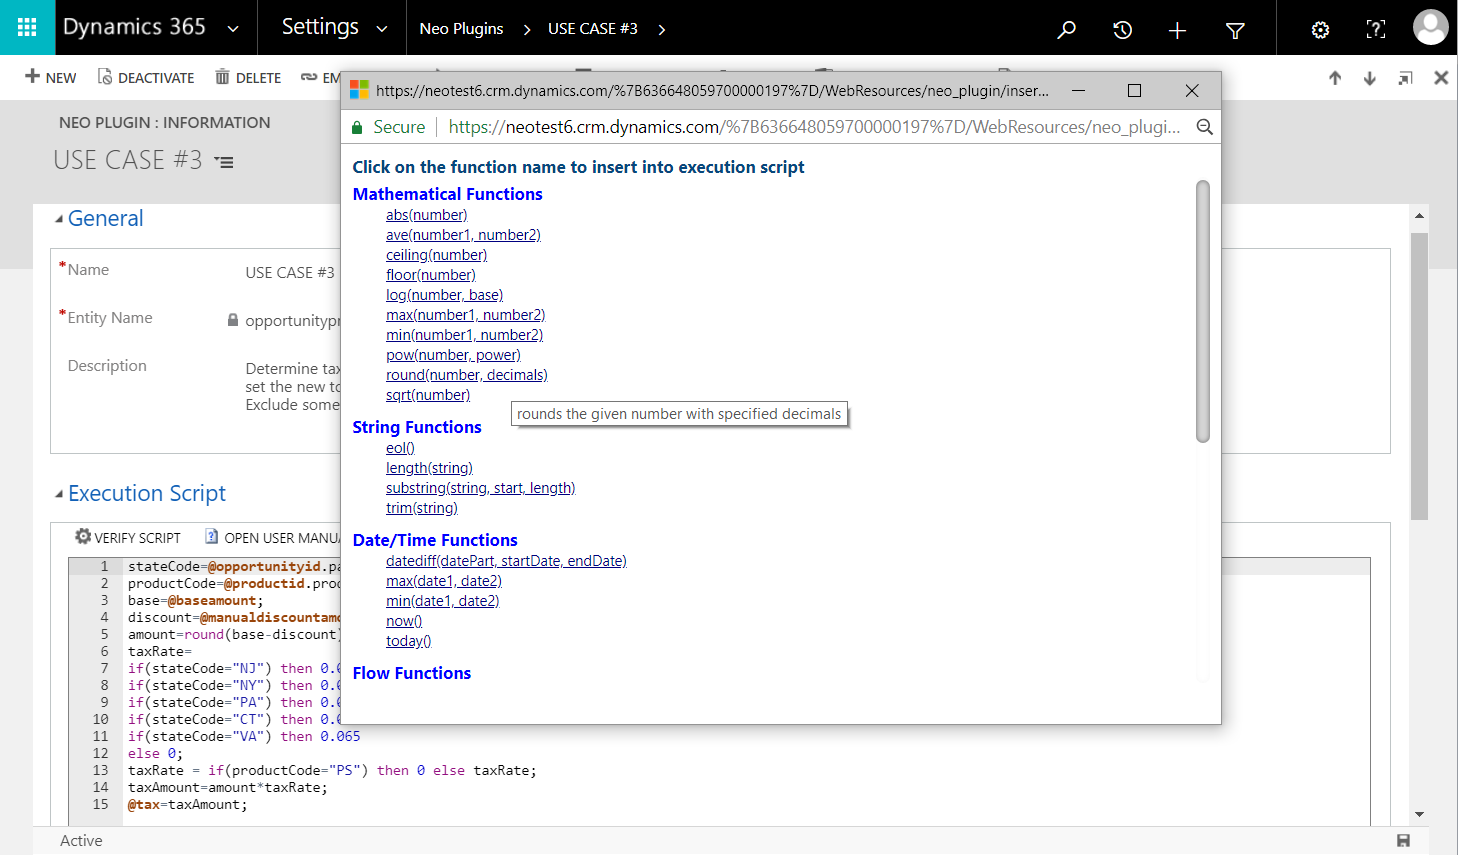
Task: Expand chevron after Neo Plugins breadcrumb
Action: click(527, 30)
